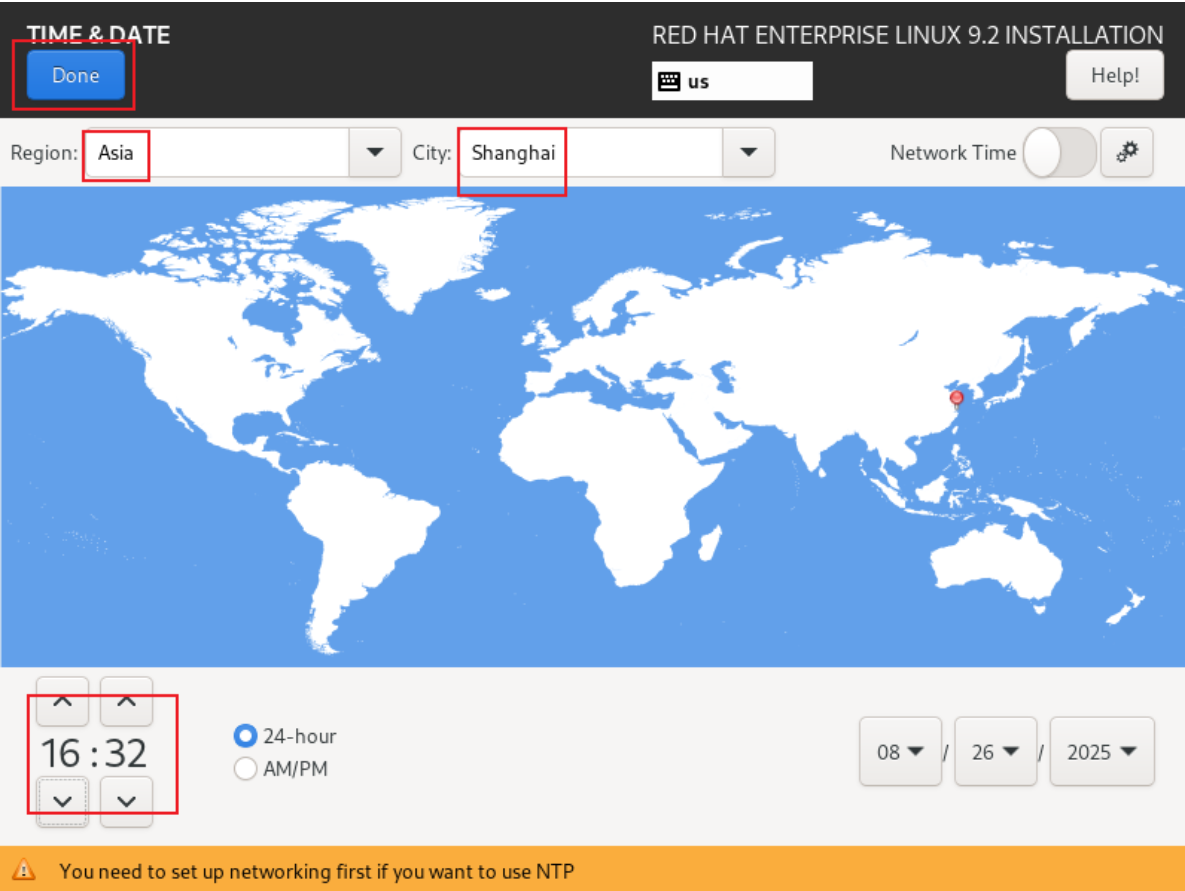Expand the Region dropdown arrow
Viewport: 1185px width, 891px height.
pyautogui.click(x=374, y=152)
